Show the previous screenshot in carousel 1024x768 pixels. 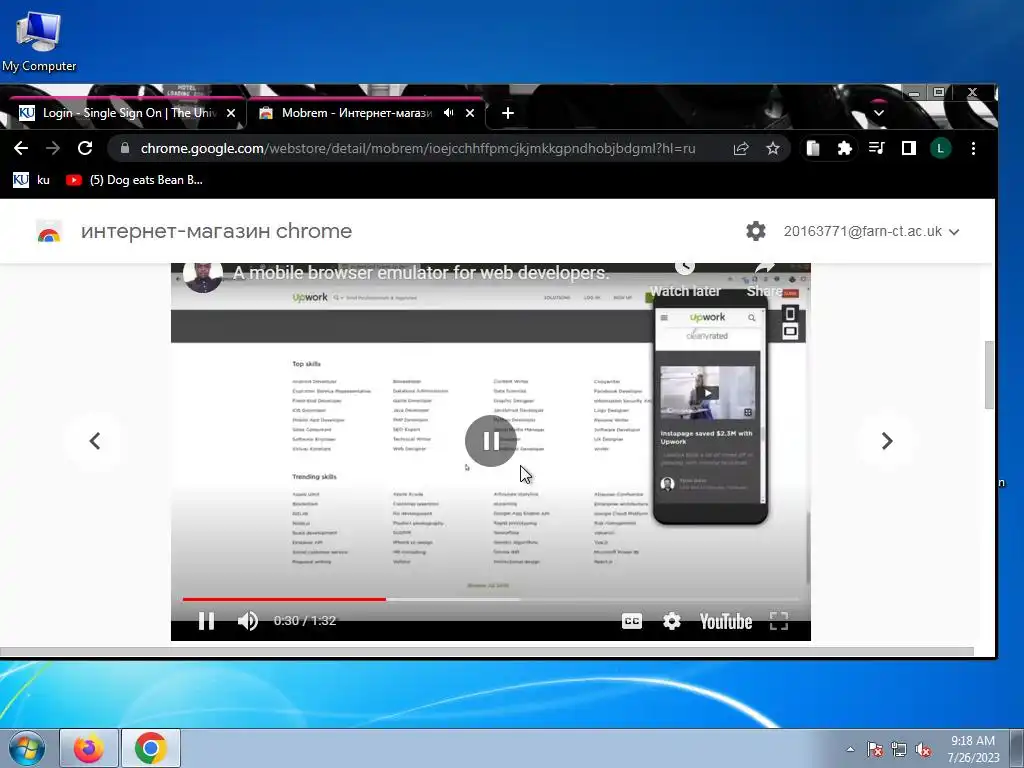pos(95,441)
